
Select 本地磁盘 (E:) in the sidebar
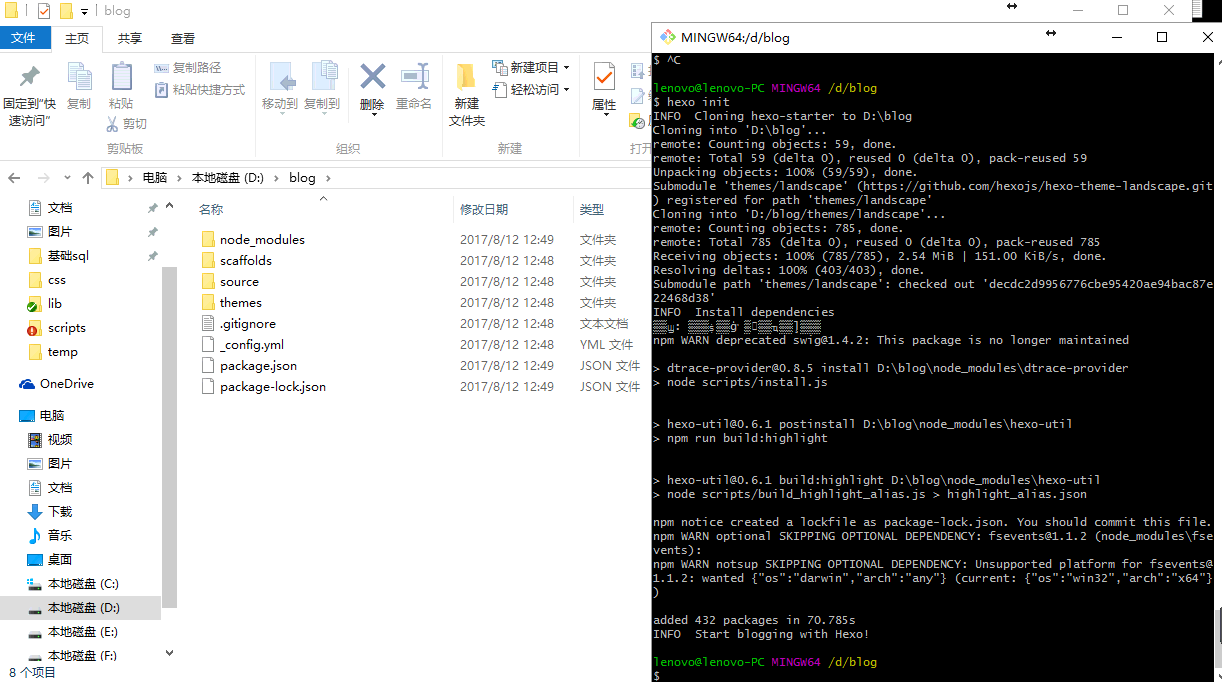[x=83, y=632]
